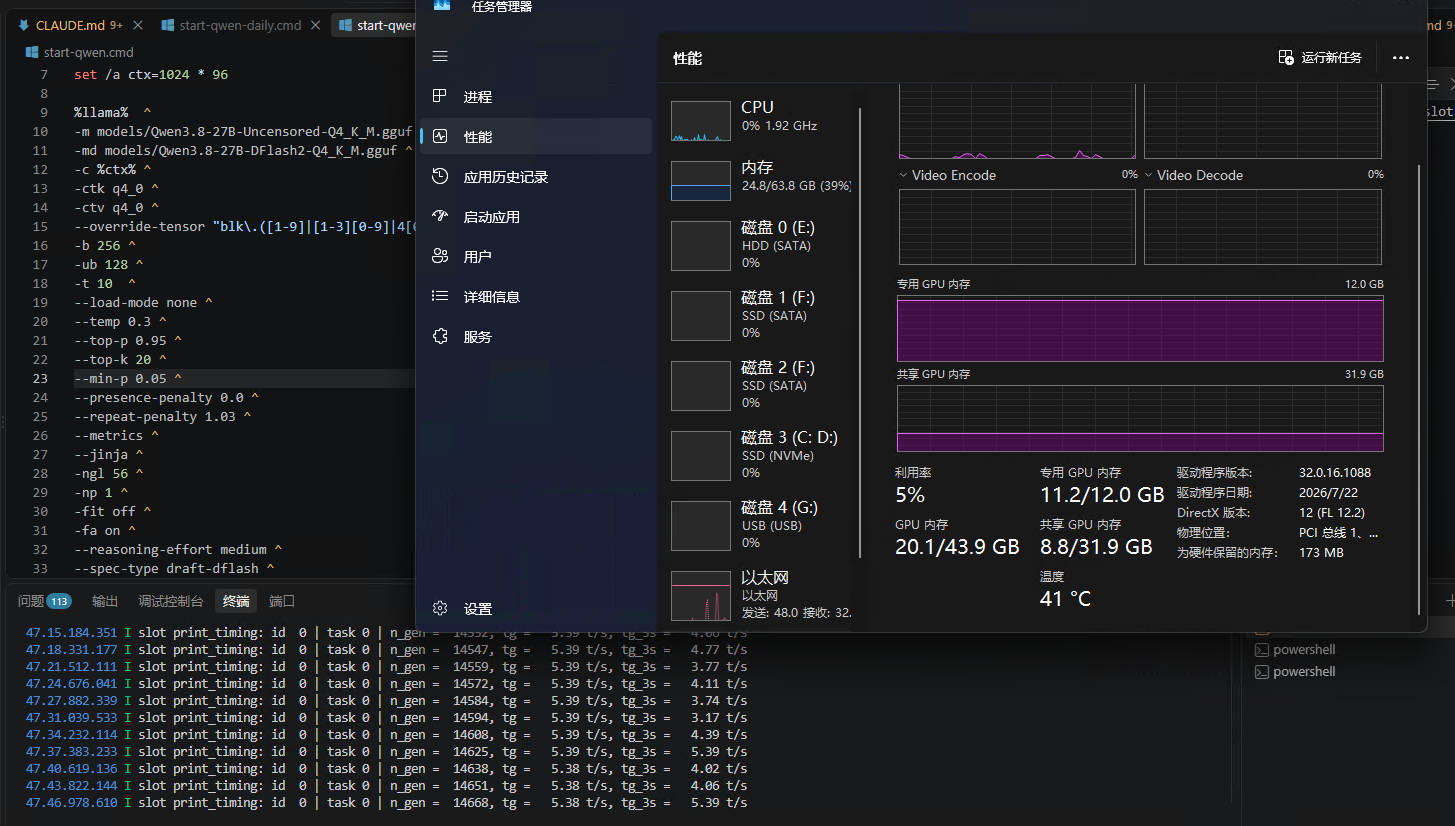
Task: Click 'set /a ctx=1024 * 96' line
Action: point(151,75)
